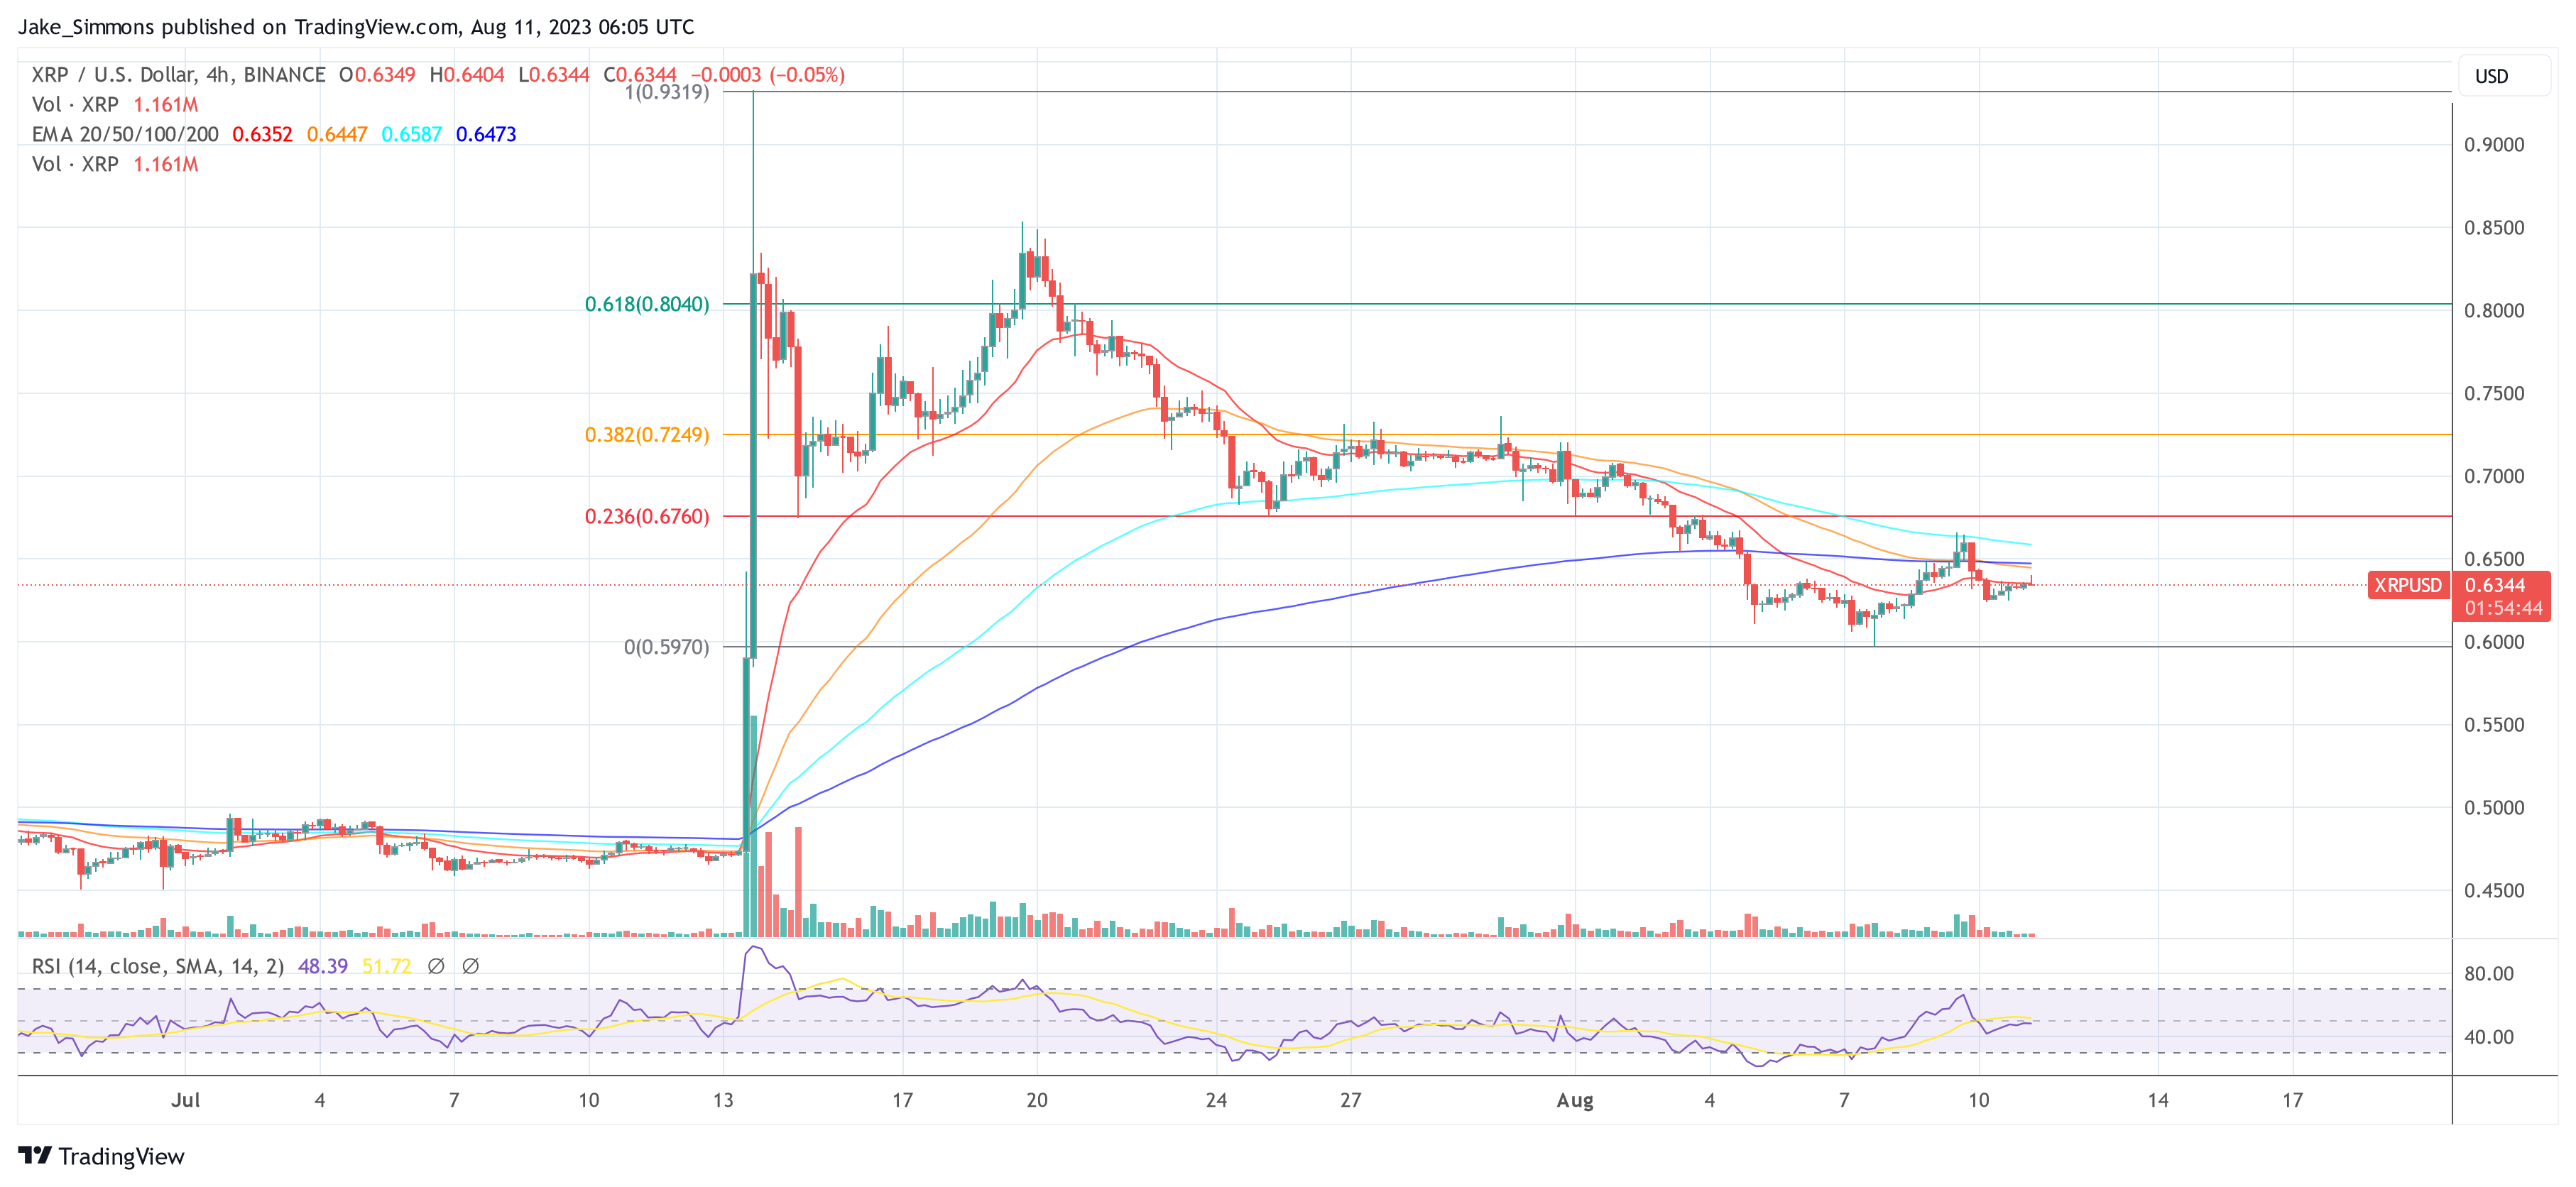This screenshot has width=2576, height=1187.
Task: Click the RSI SMA value 51.72
Action: click(x=386, y=966)
